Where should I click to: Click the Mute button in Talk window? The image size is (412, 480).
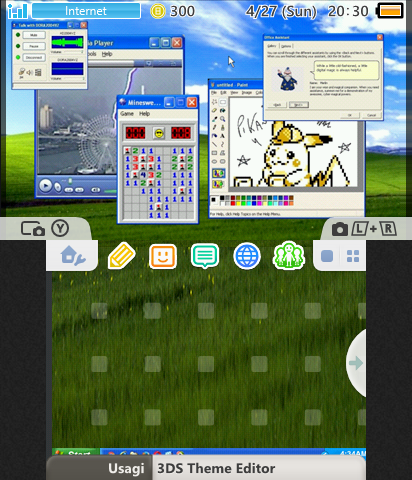(x=34, y=35)
